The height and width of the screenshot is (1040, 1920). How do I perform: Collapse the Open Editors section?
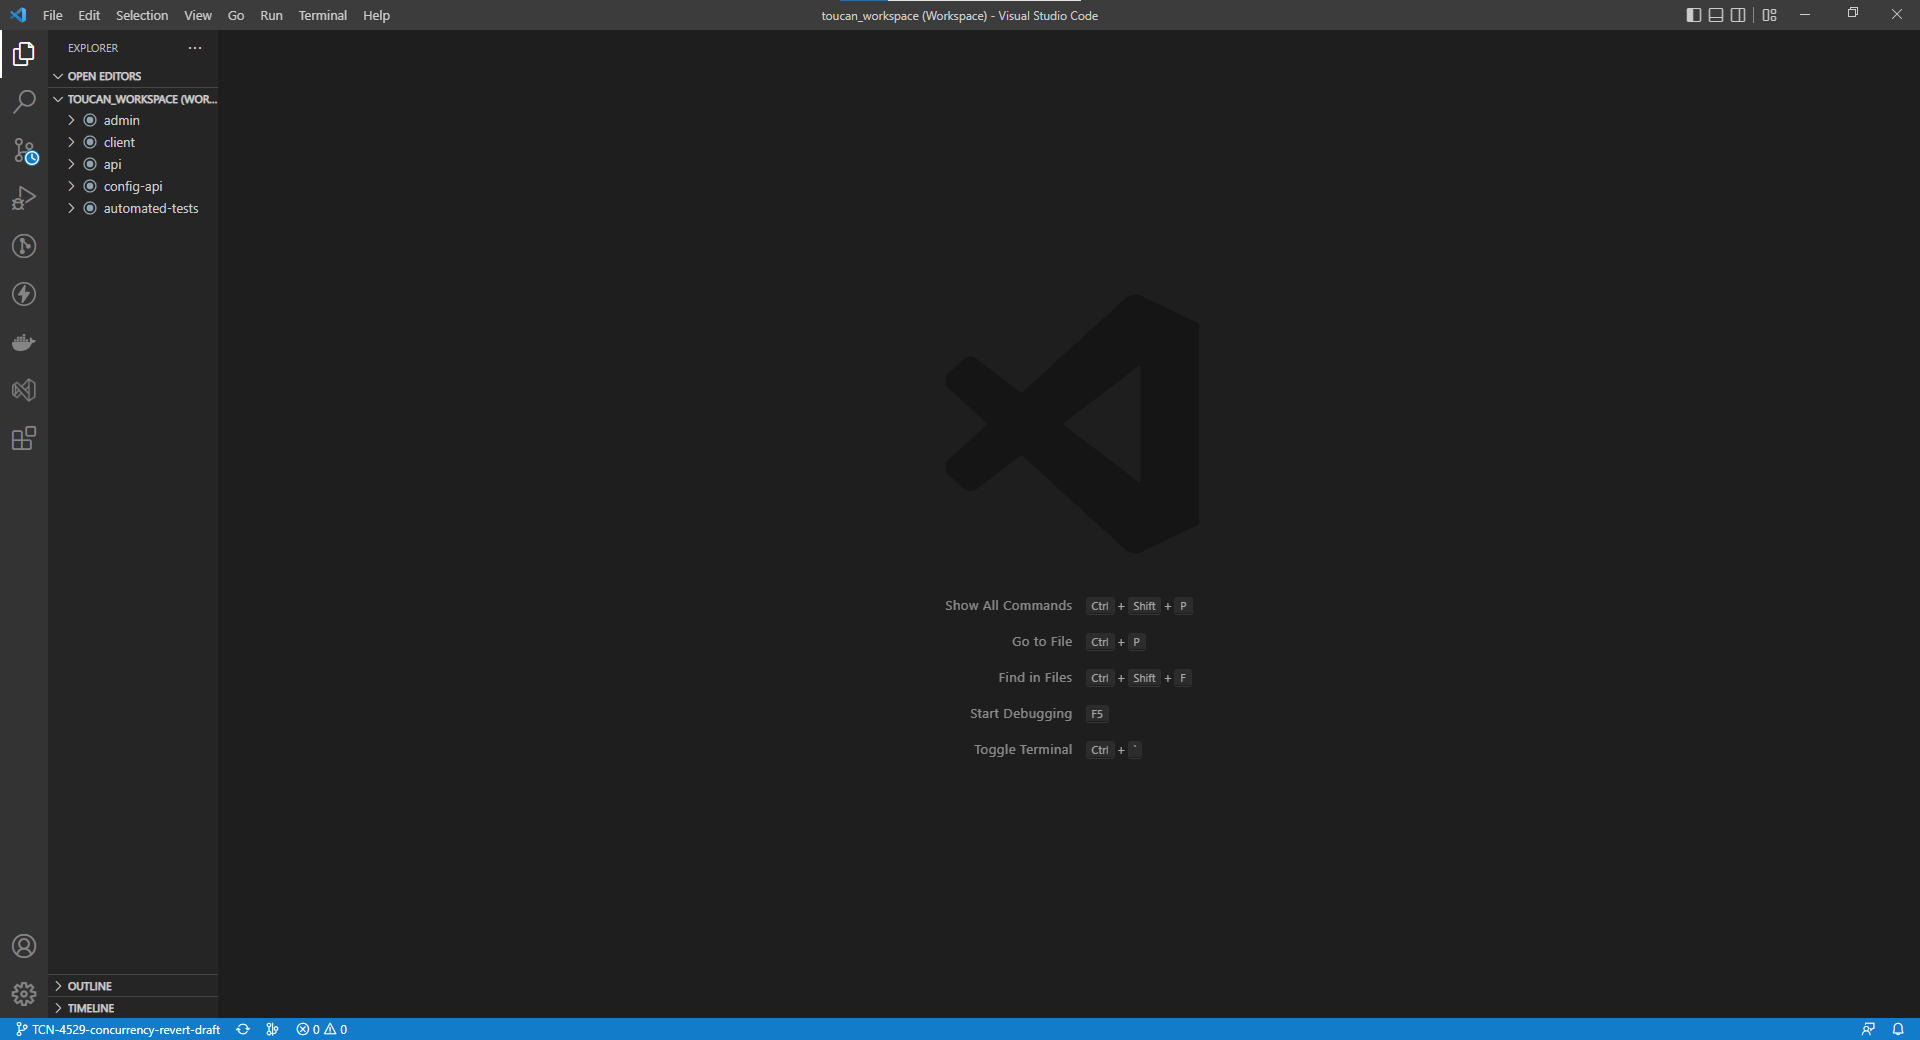click(x=133, y=76)
